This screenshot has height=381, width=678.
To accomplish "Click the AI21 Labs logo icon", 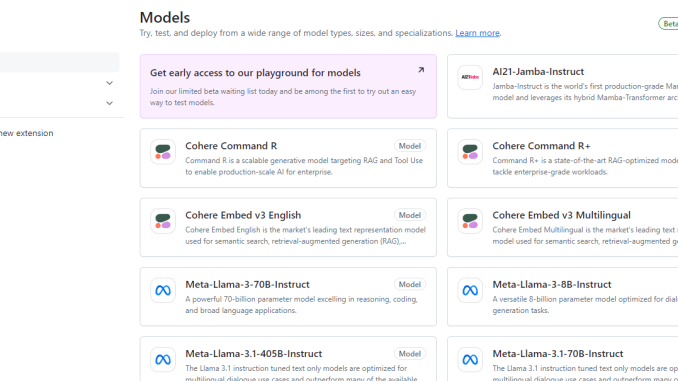I will (470, 77).
